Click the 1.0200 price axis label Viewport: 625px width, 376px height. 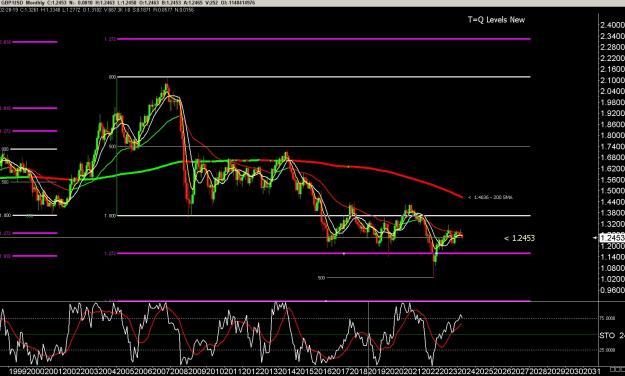point(612,279)
